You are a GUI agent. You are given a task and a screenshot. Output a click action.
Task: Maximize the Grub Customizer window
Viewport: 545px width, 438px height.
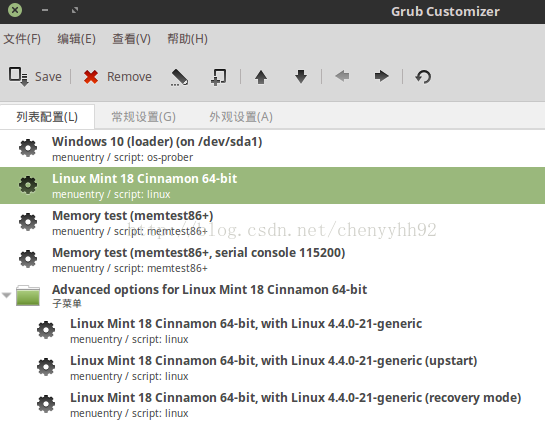[x=75, y=10]
